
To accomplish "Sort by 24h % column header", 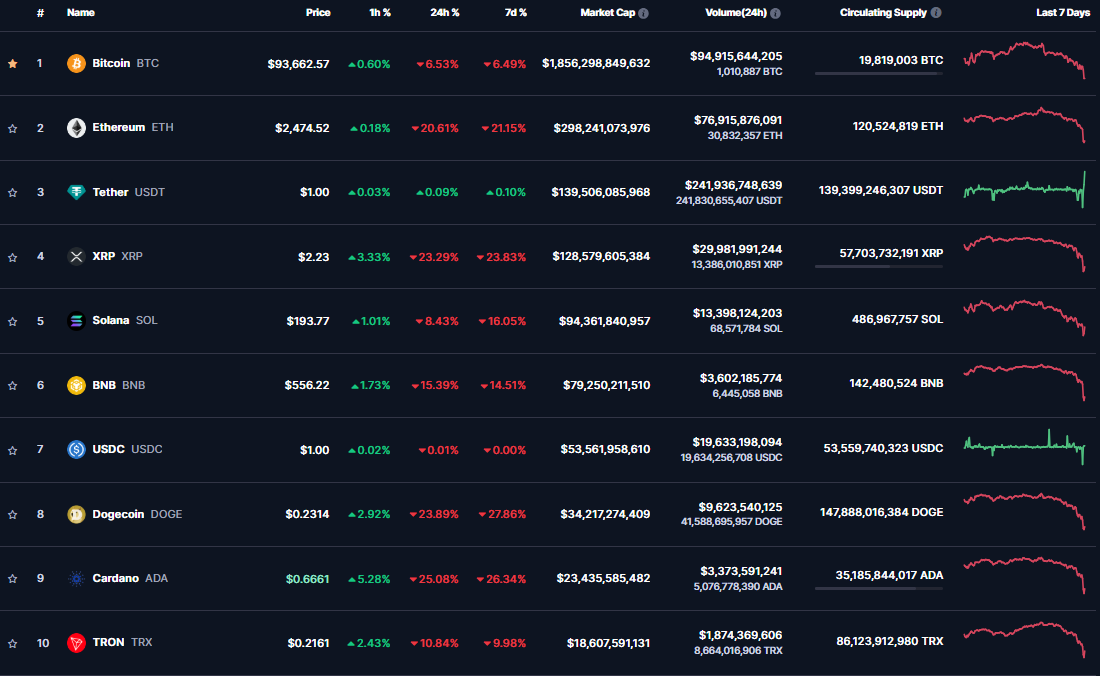I will 443,13.
